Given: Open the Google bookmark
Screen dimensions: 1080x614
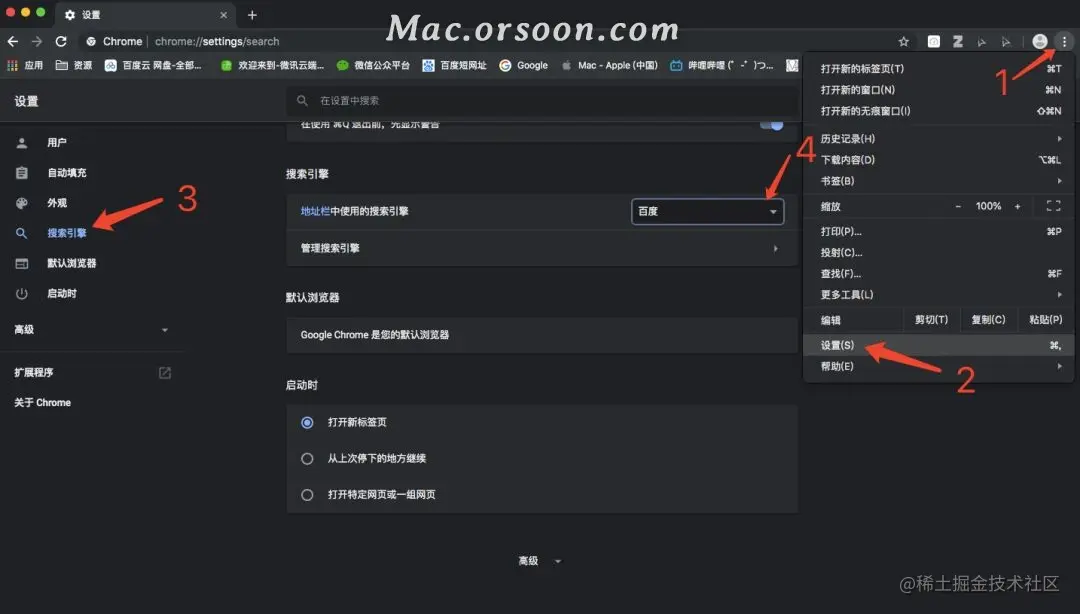Looking at the screenshot, I should point(523,65).
